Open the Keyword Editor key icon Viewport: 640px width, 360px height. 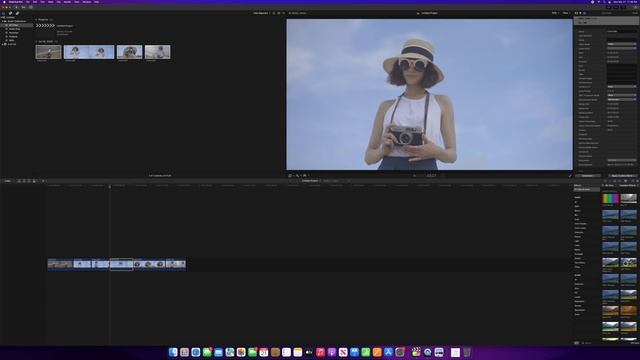(x=23, y=7)
